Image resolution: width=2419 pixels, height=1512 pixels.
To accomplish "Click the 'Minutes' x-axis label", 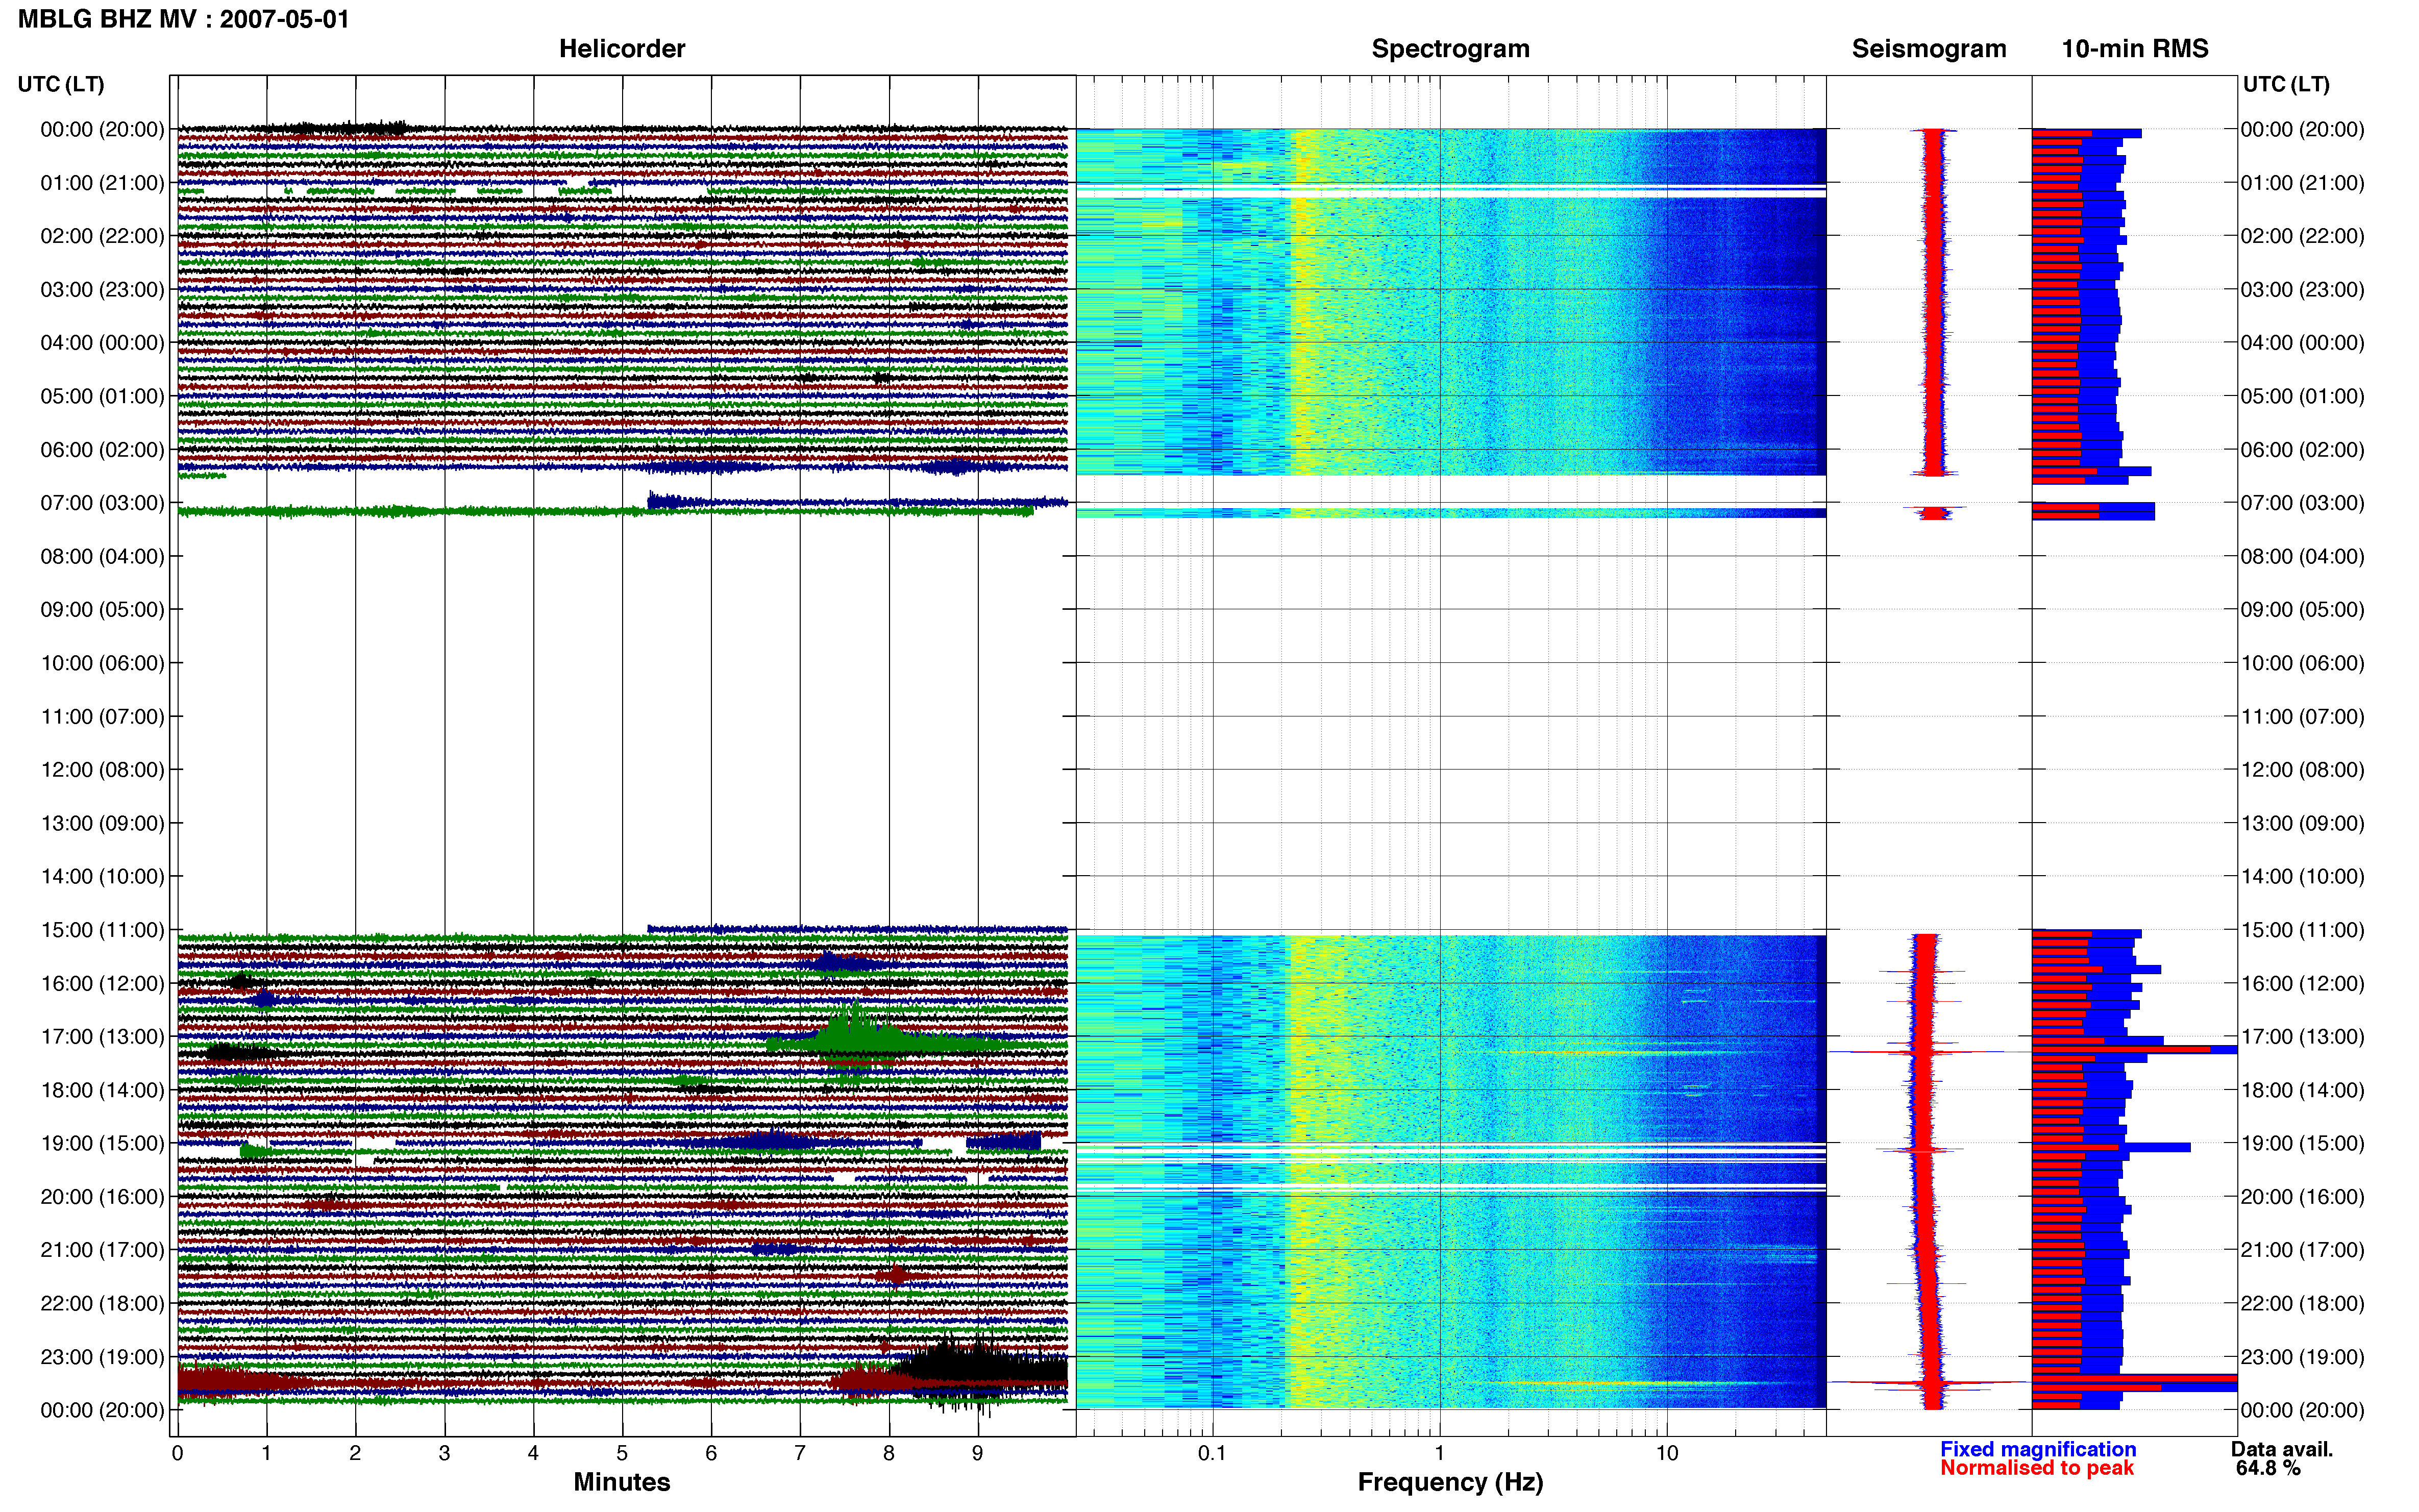I will pos(621,1482).
